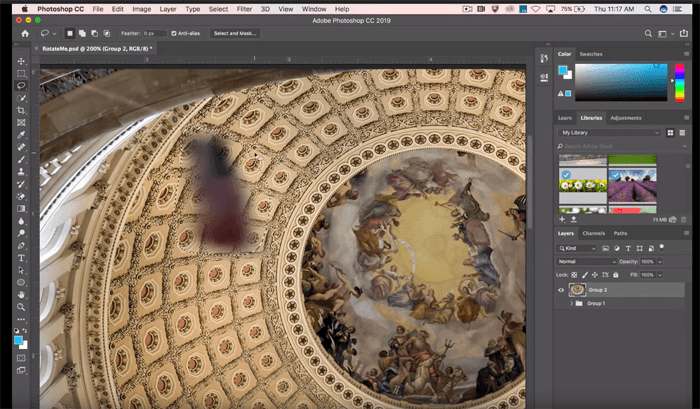Select the Ellipse shape tool

tap(21, 282)
